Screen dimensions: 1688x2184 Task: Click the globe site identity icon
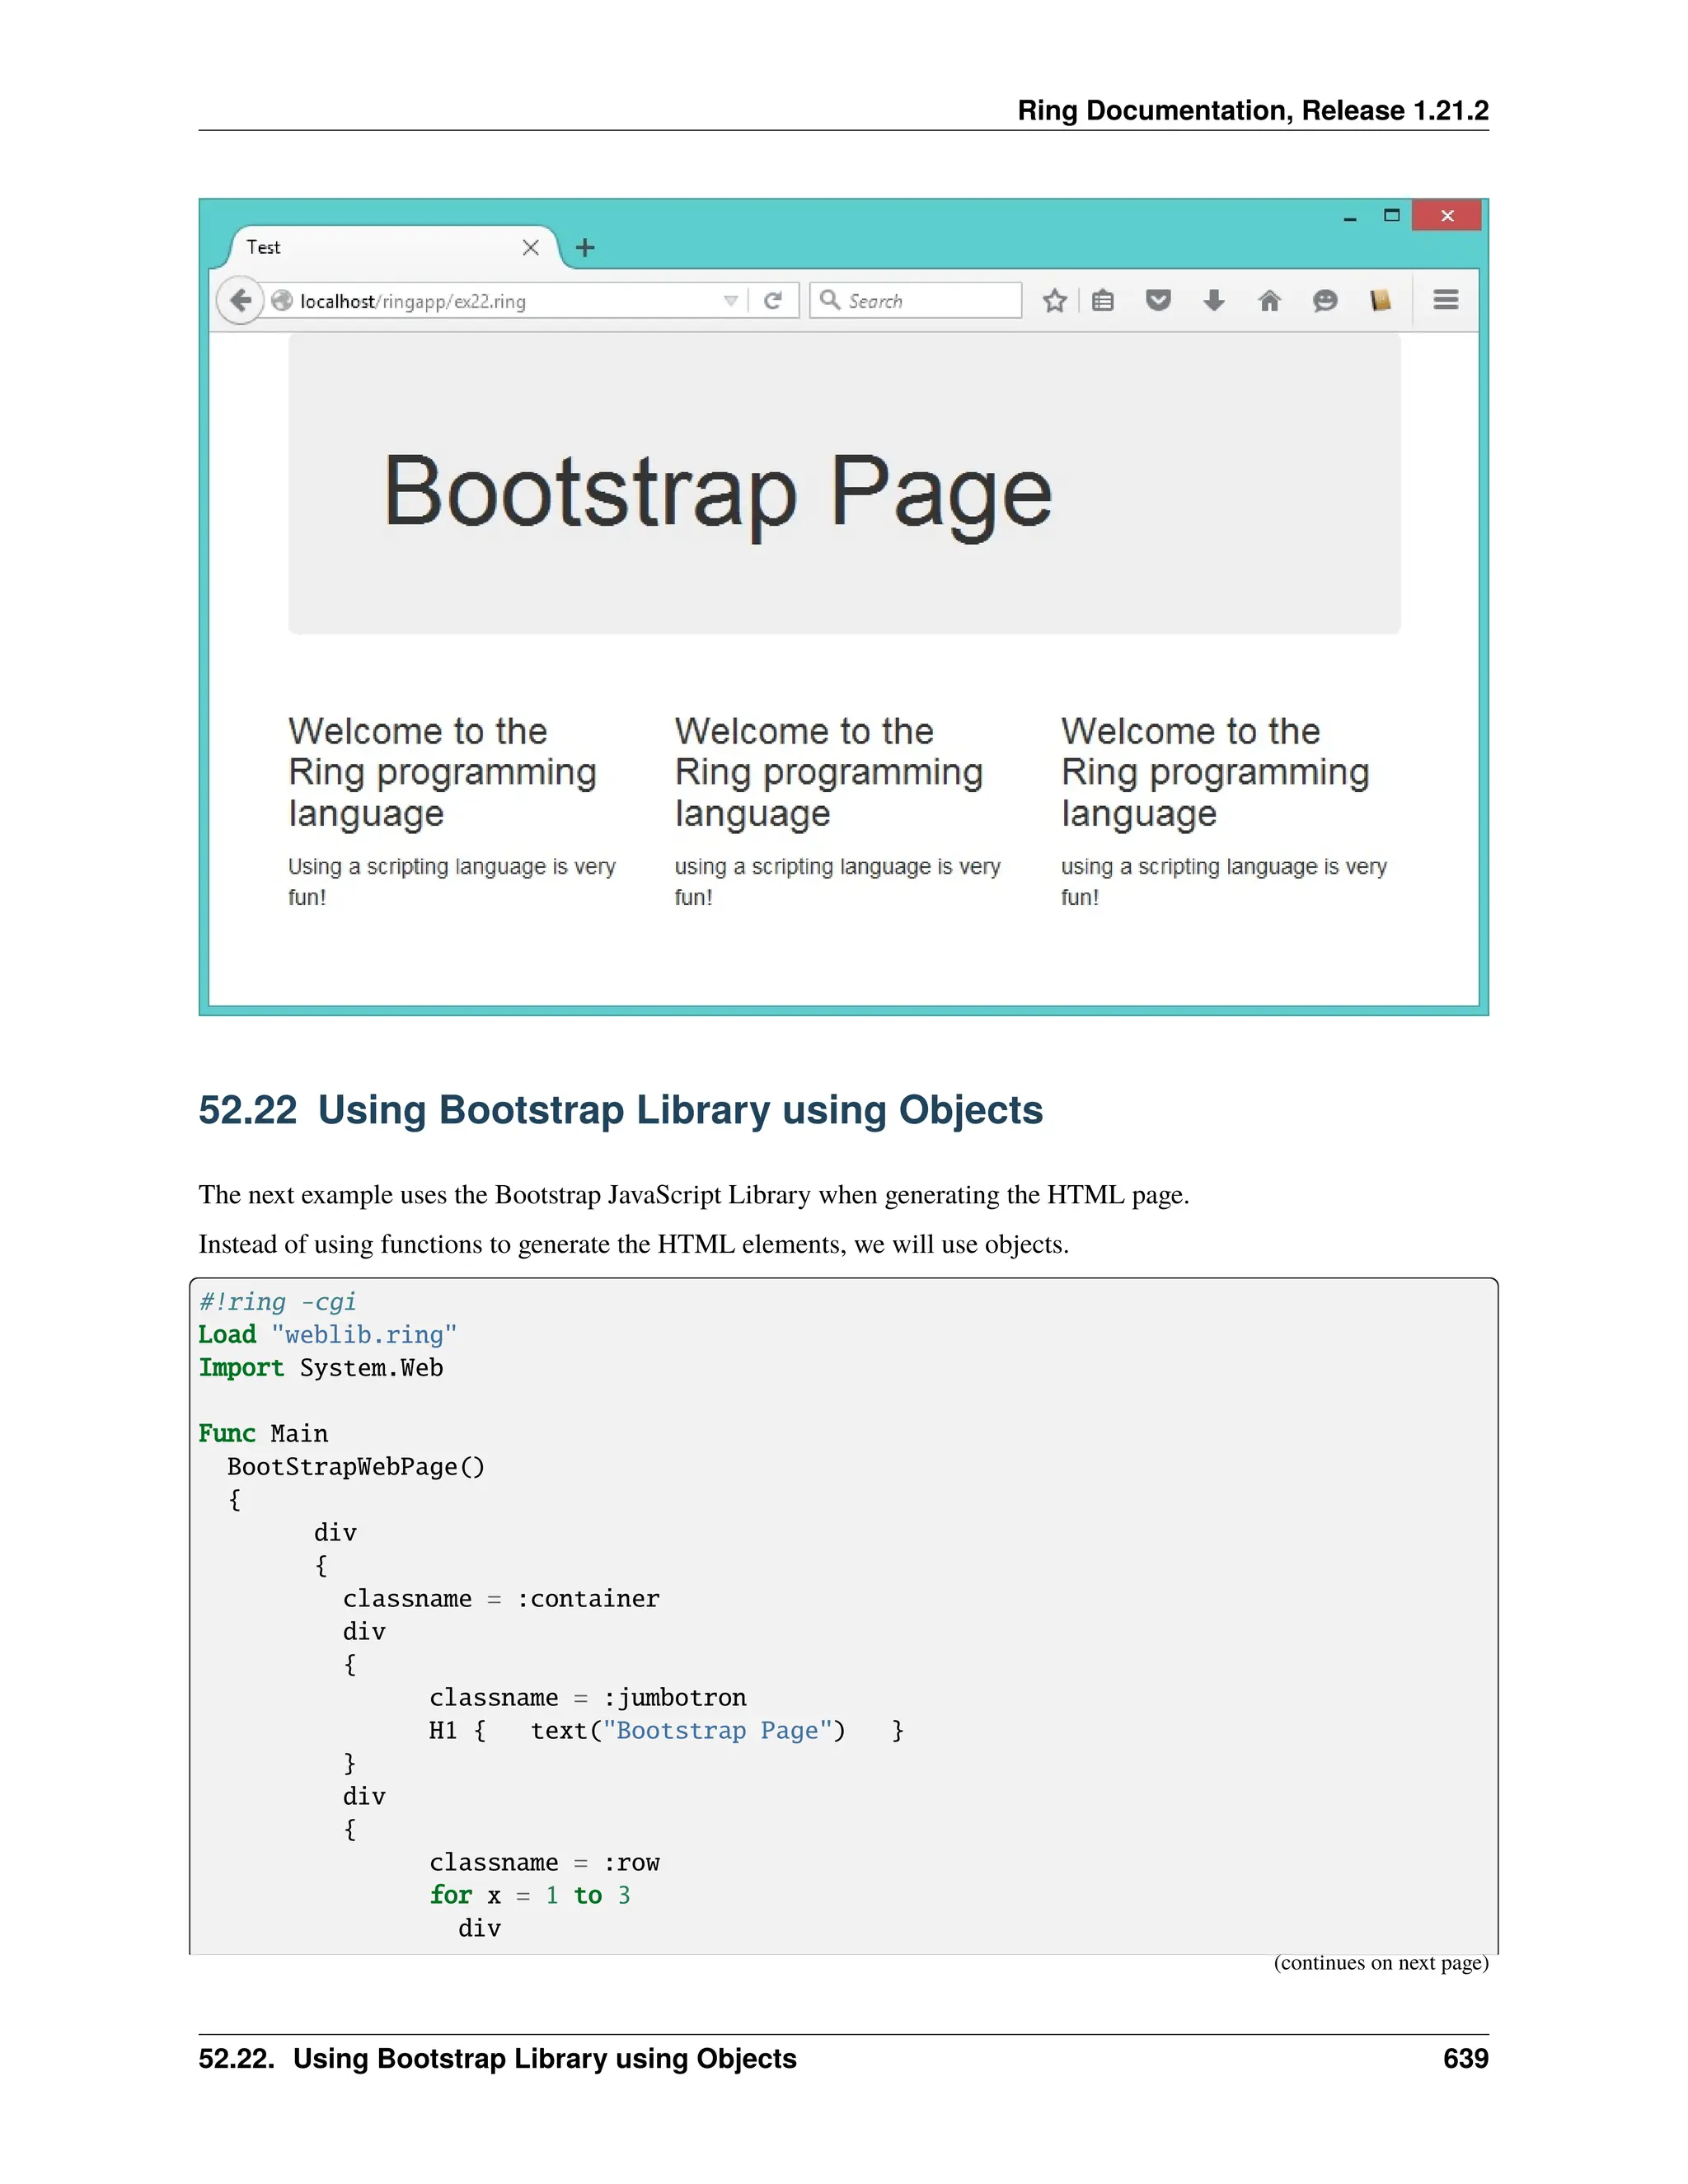283,300
